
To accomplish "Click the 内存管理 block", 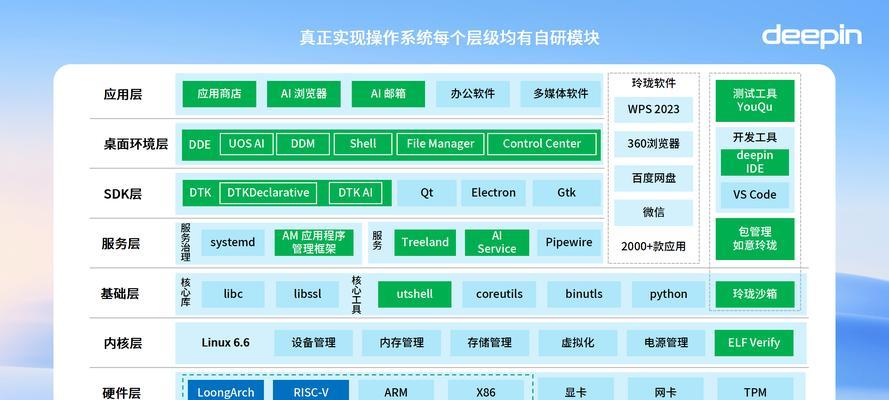I will coord(401,343).
